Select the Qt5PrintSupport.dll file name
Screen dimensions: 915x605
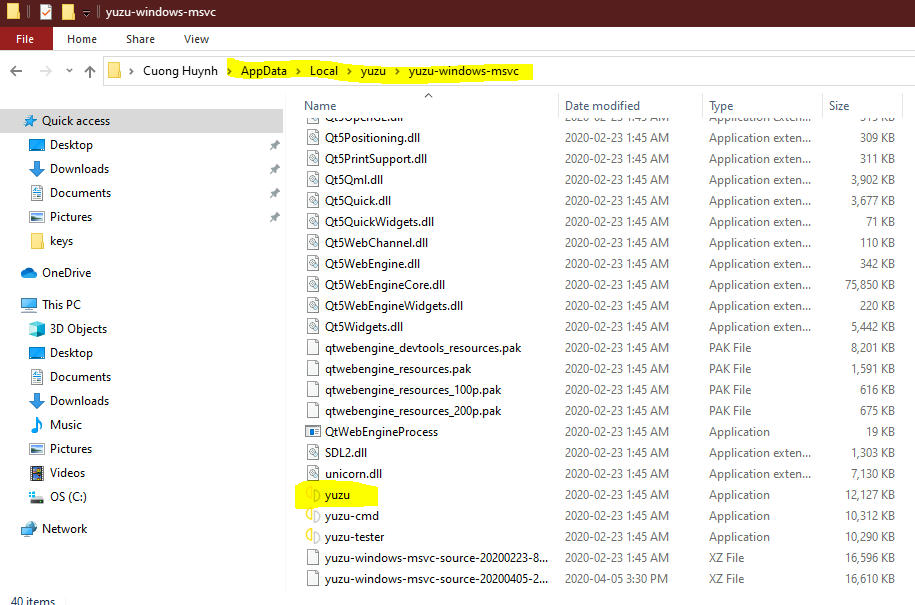click(376, 159)
